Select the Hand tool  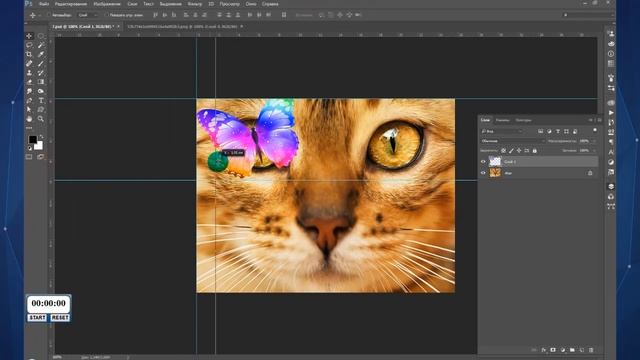pos(29,119)
